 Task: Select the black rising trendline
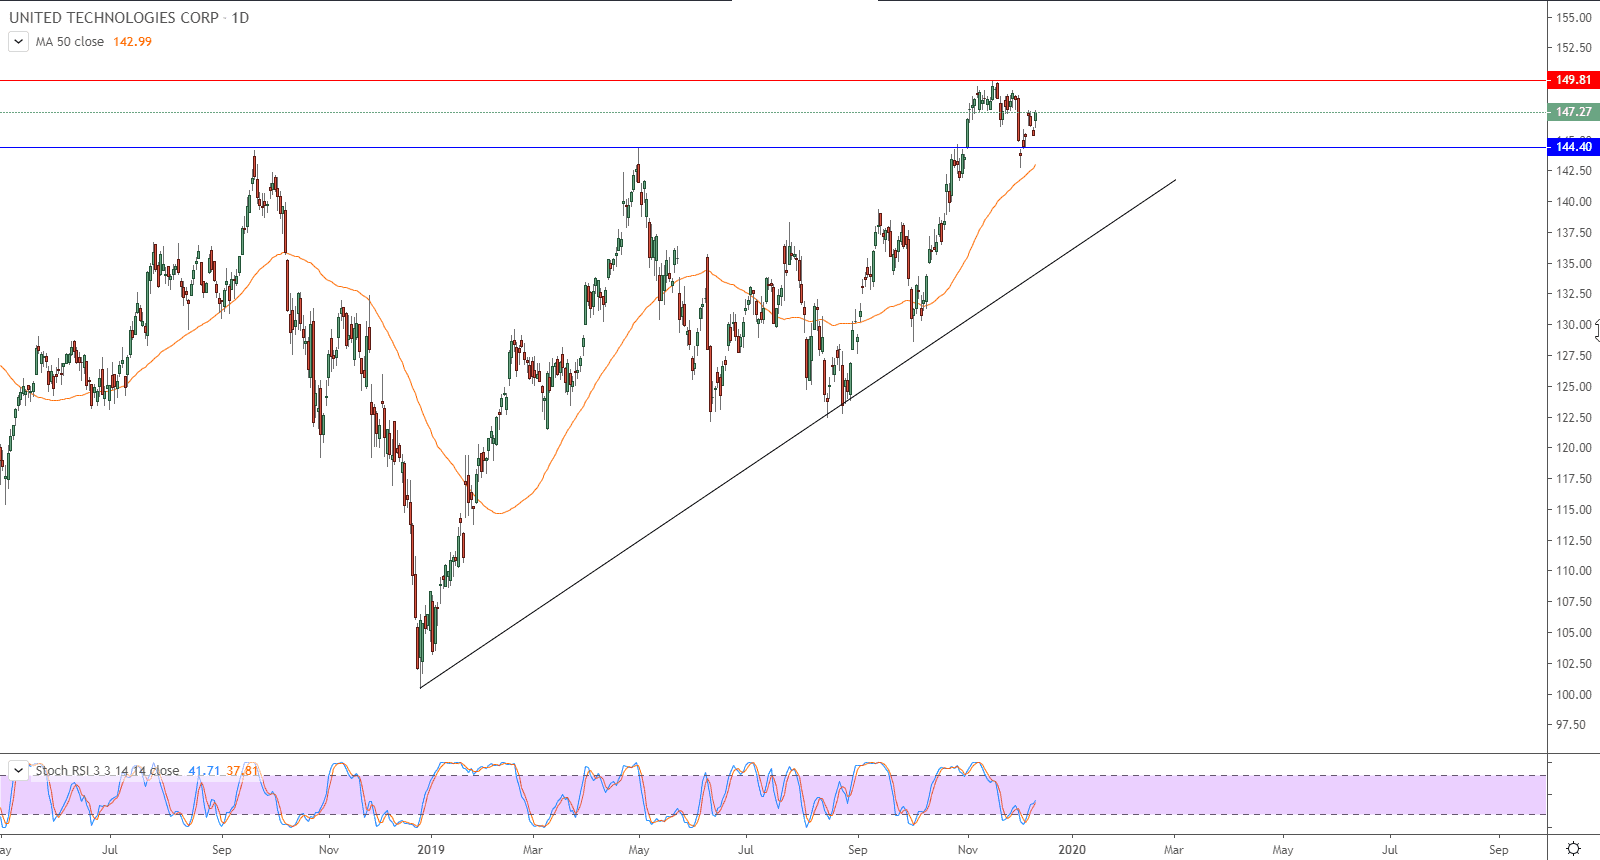[798, 434]
